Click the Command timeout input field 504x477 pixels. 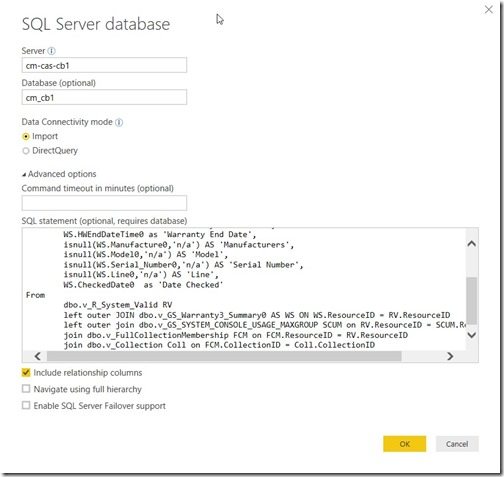[x=104, y=203]
